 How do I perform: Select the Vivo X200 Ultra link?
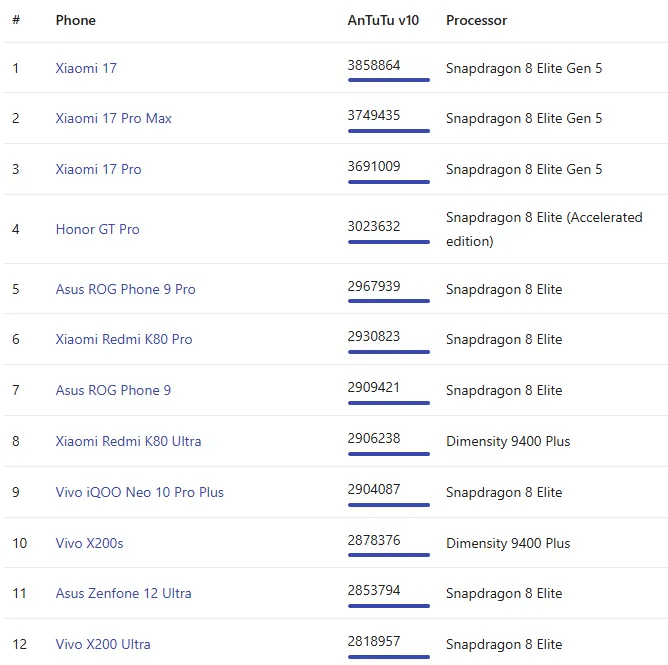(103, 644)
